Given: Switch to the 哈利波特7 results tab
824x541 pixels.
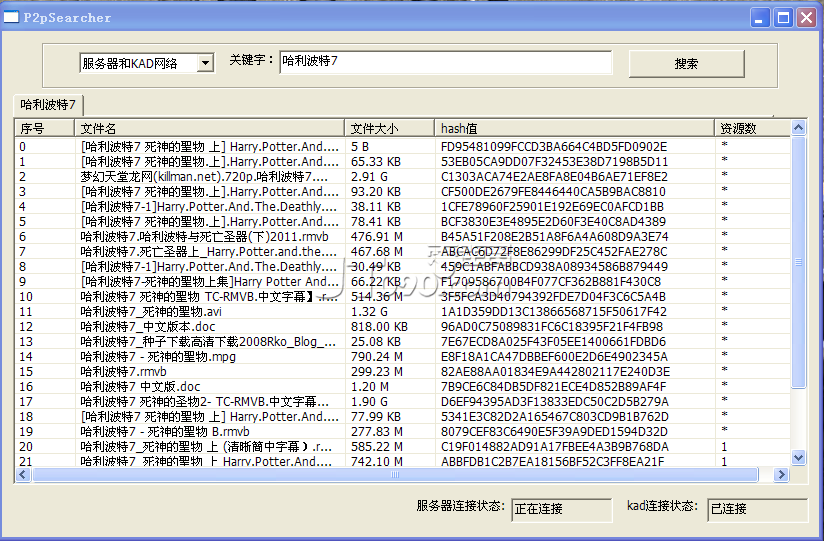Looking at the screenshot, I should (x=48, y=104).
